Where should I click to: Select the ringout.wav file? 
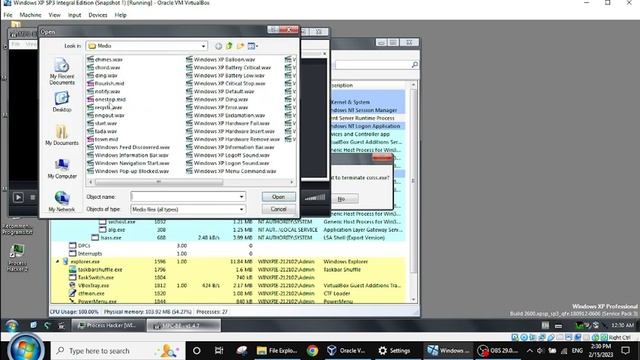coord(106,115)
